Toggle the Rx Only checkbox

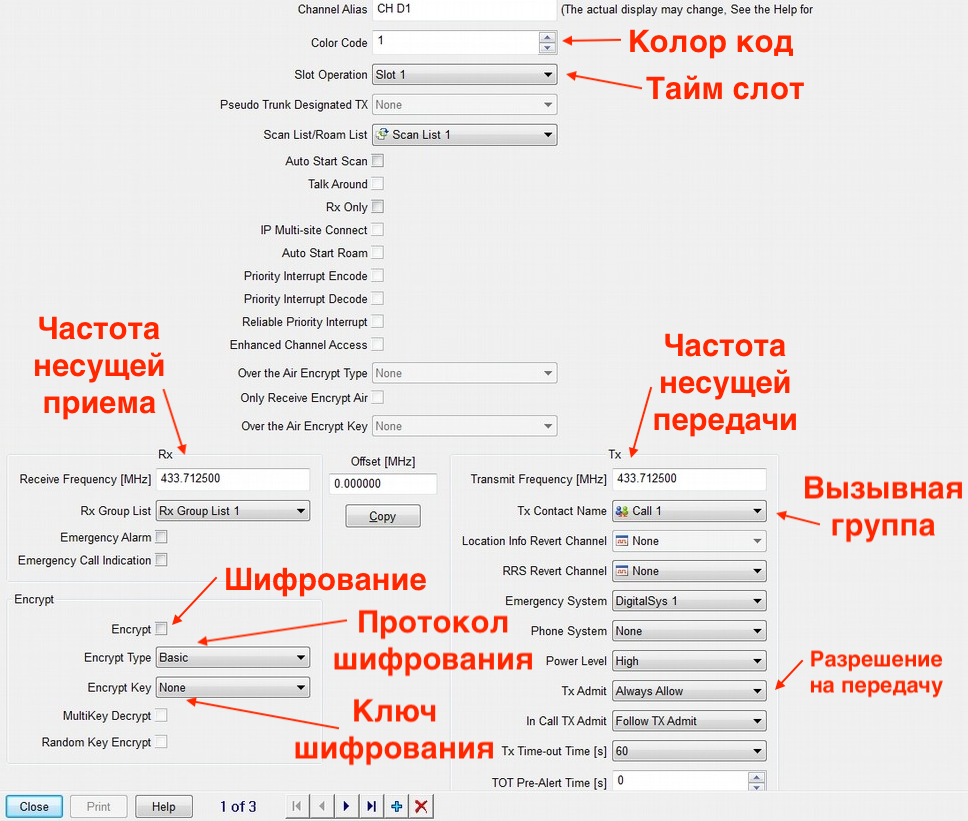tap(377, 207)
